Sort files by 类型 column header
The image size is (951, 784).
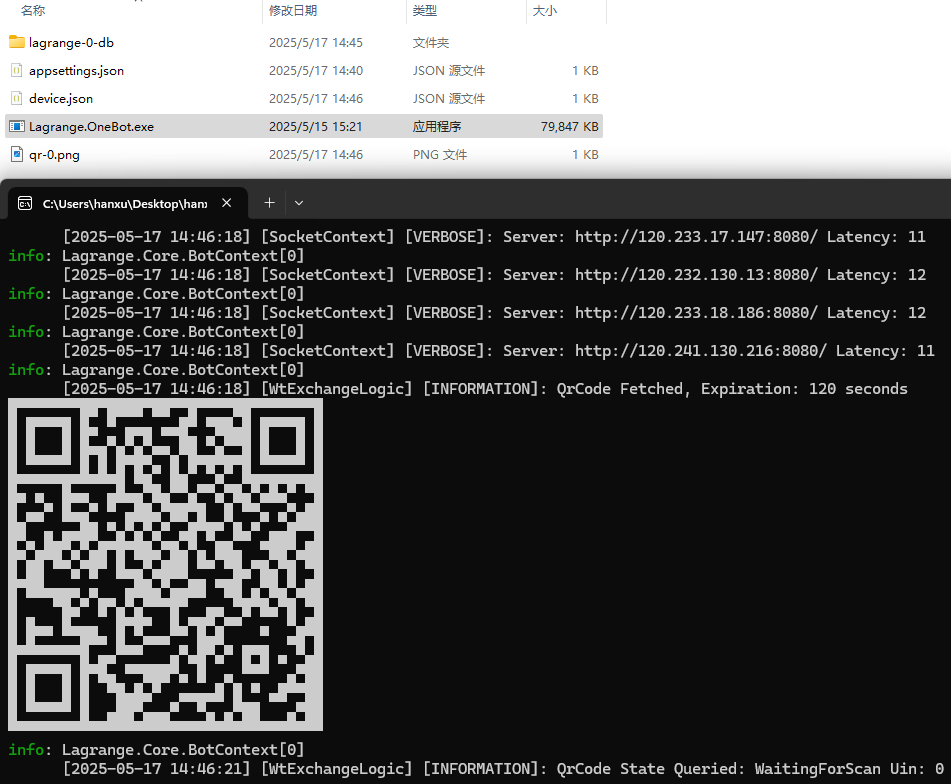tap(425, 10)
